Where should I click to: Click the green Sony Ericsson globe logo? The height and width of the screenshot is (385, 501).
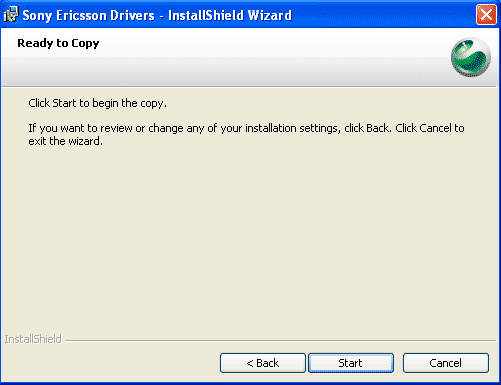[471, 57]
